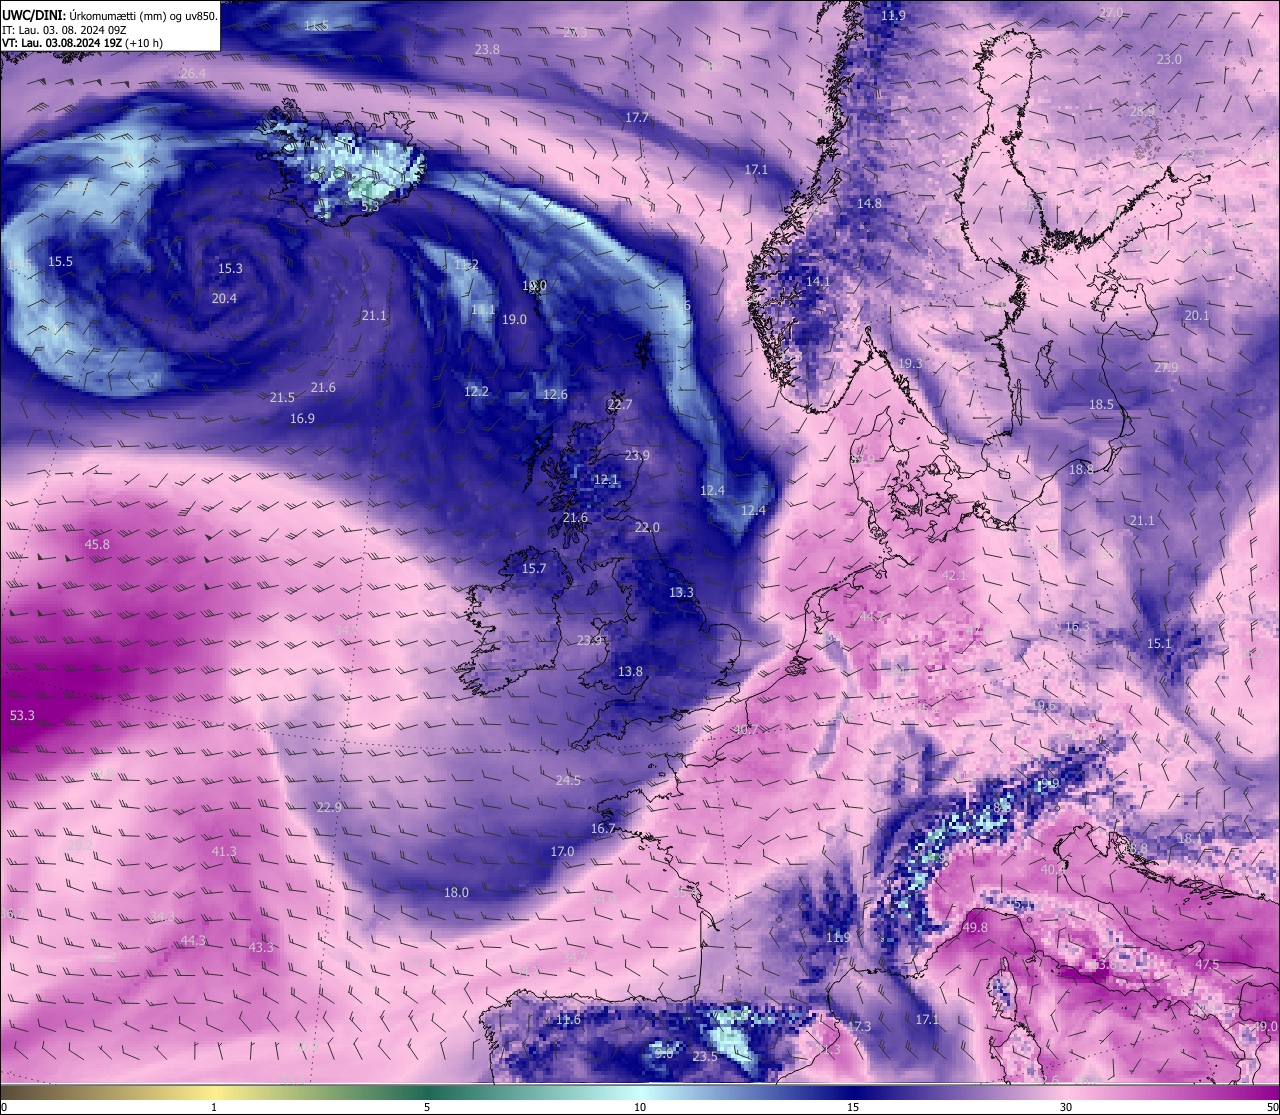Click the 20.4 value at cyclone centre

pyautogui.click(x=224, y=298)
